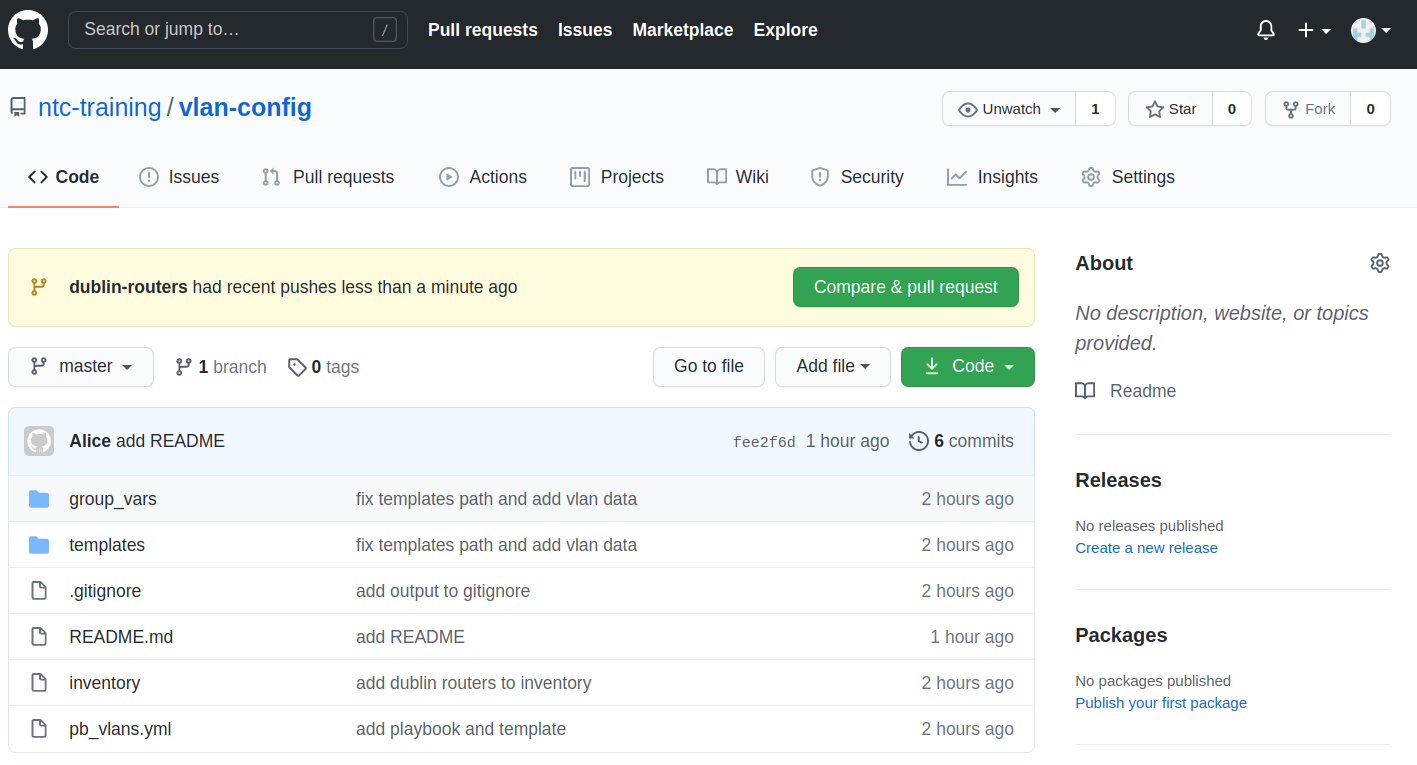Click the commit history clock icon
The image size is (1417, 765).
click(918, 441)
